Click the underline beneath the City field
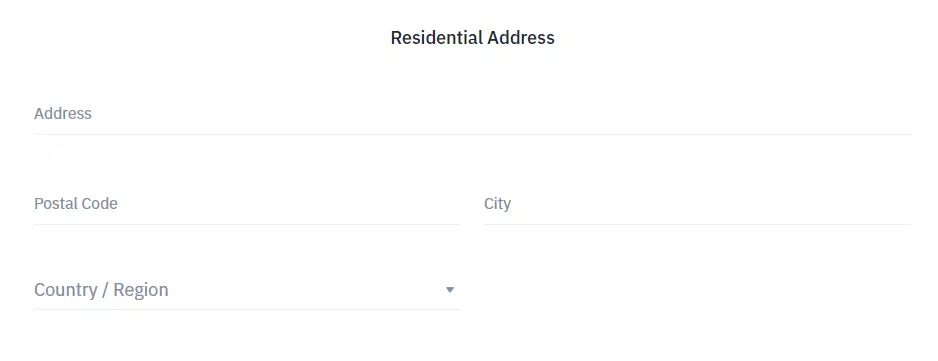 [698, 225]
